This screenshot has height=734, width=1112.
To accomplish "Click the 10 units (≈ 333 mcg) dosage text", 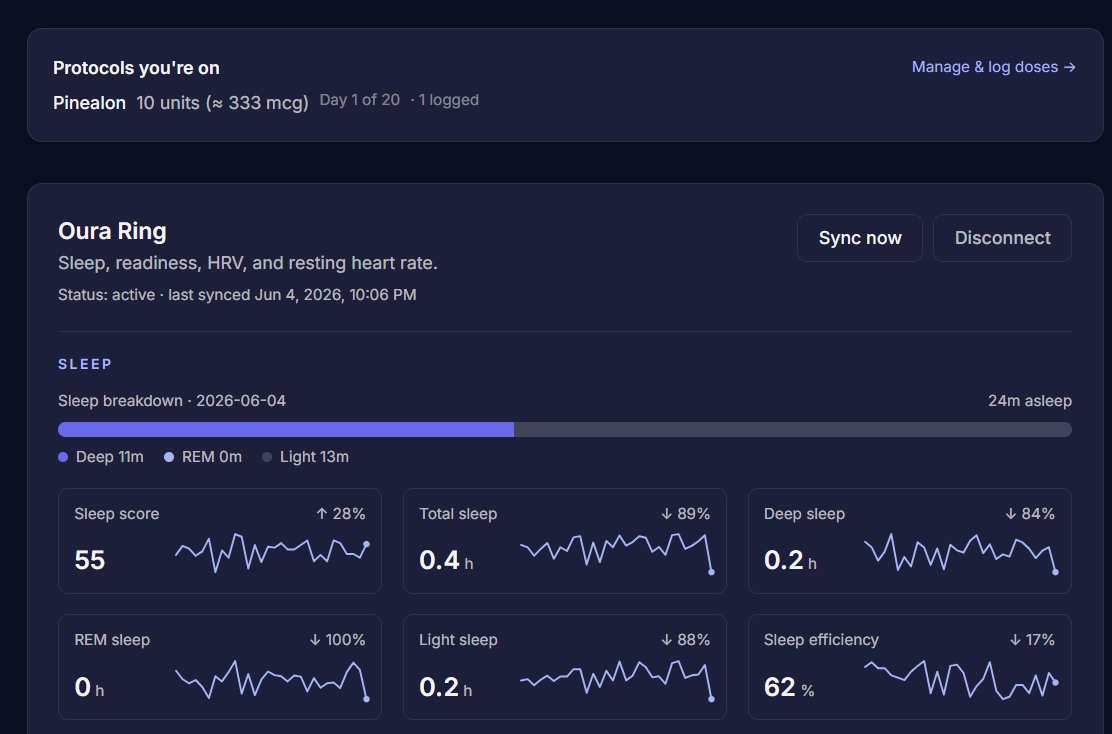I will (222, 103).
